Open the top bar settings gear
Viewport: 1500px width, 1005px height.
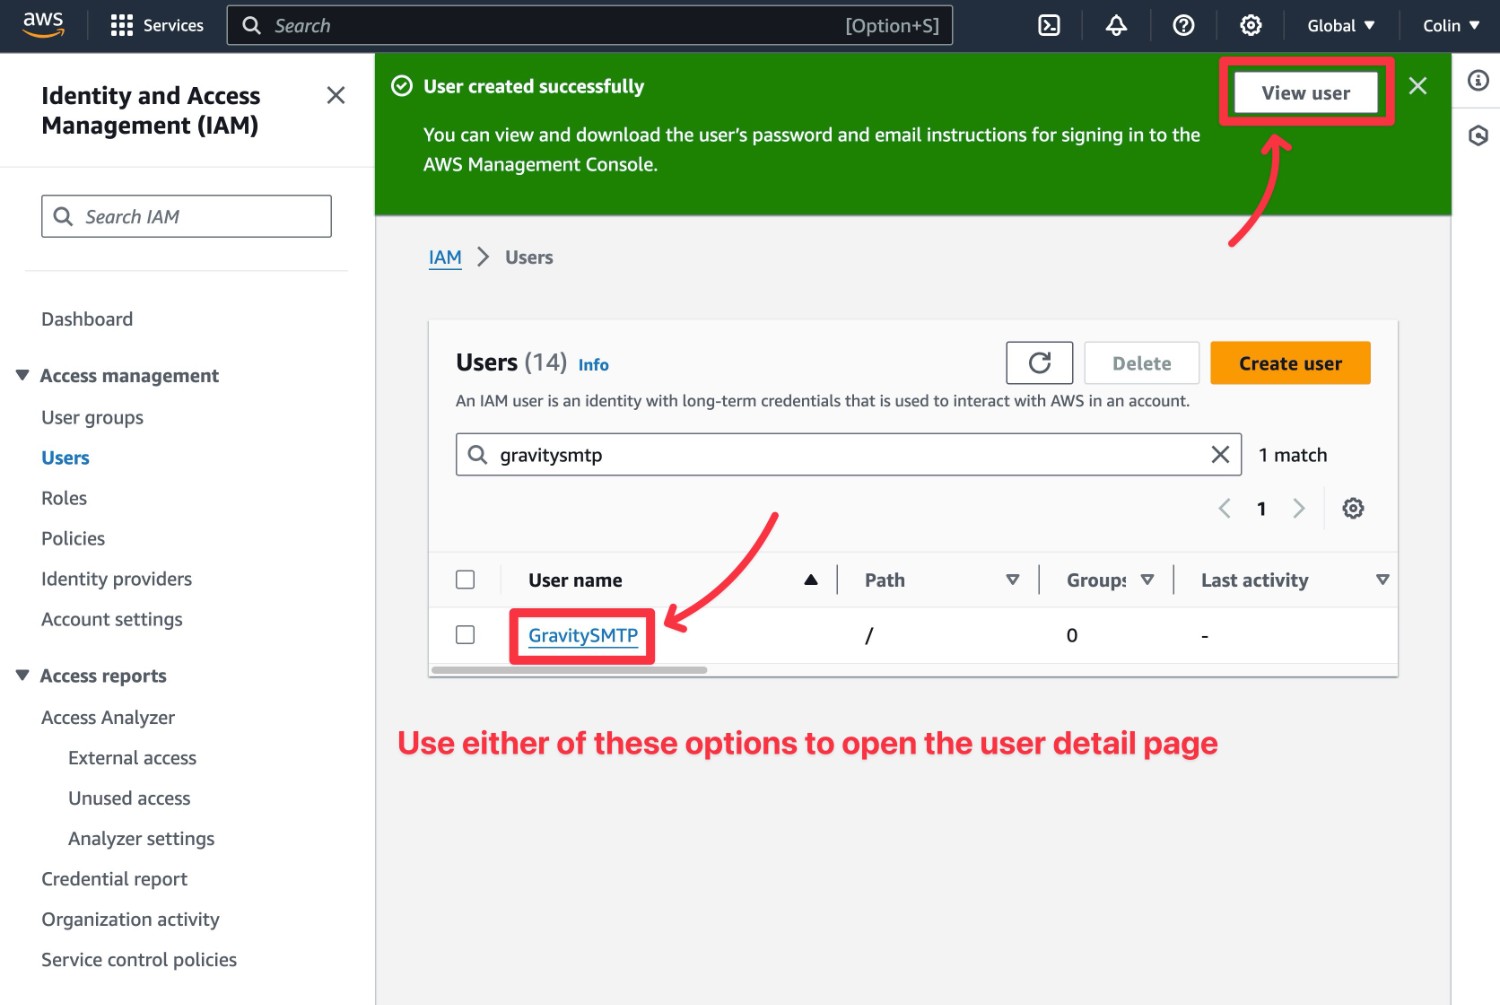click(x=1250, y=26)
